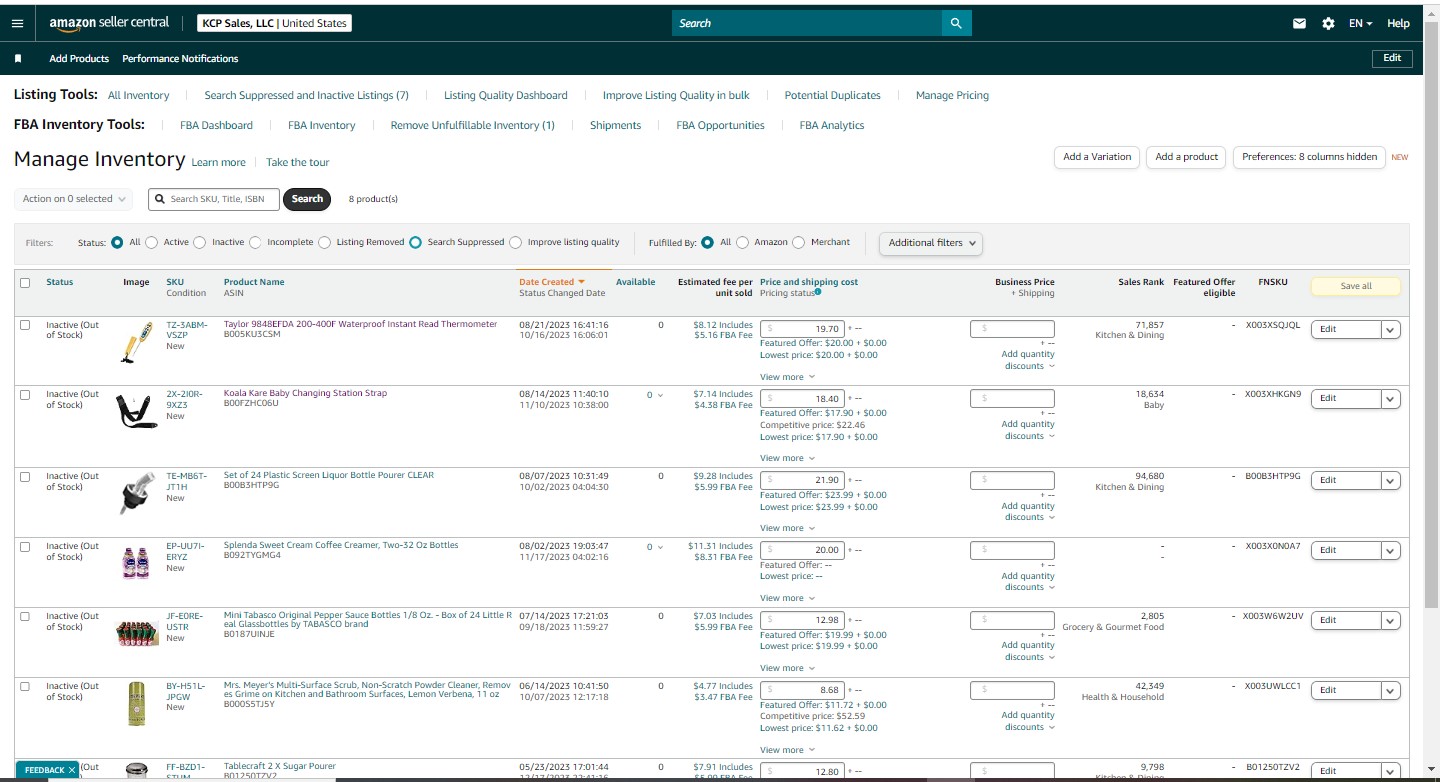
Task: Choose the Improve listing quality filter
Action: pos(516,242)
